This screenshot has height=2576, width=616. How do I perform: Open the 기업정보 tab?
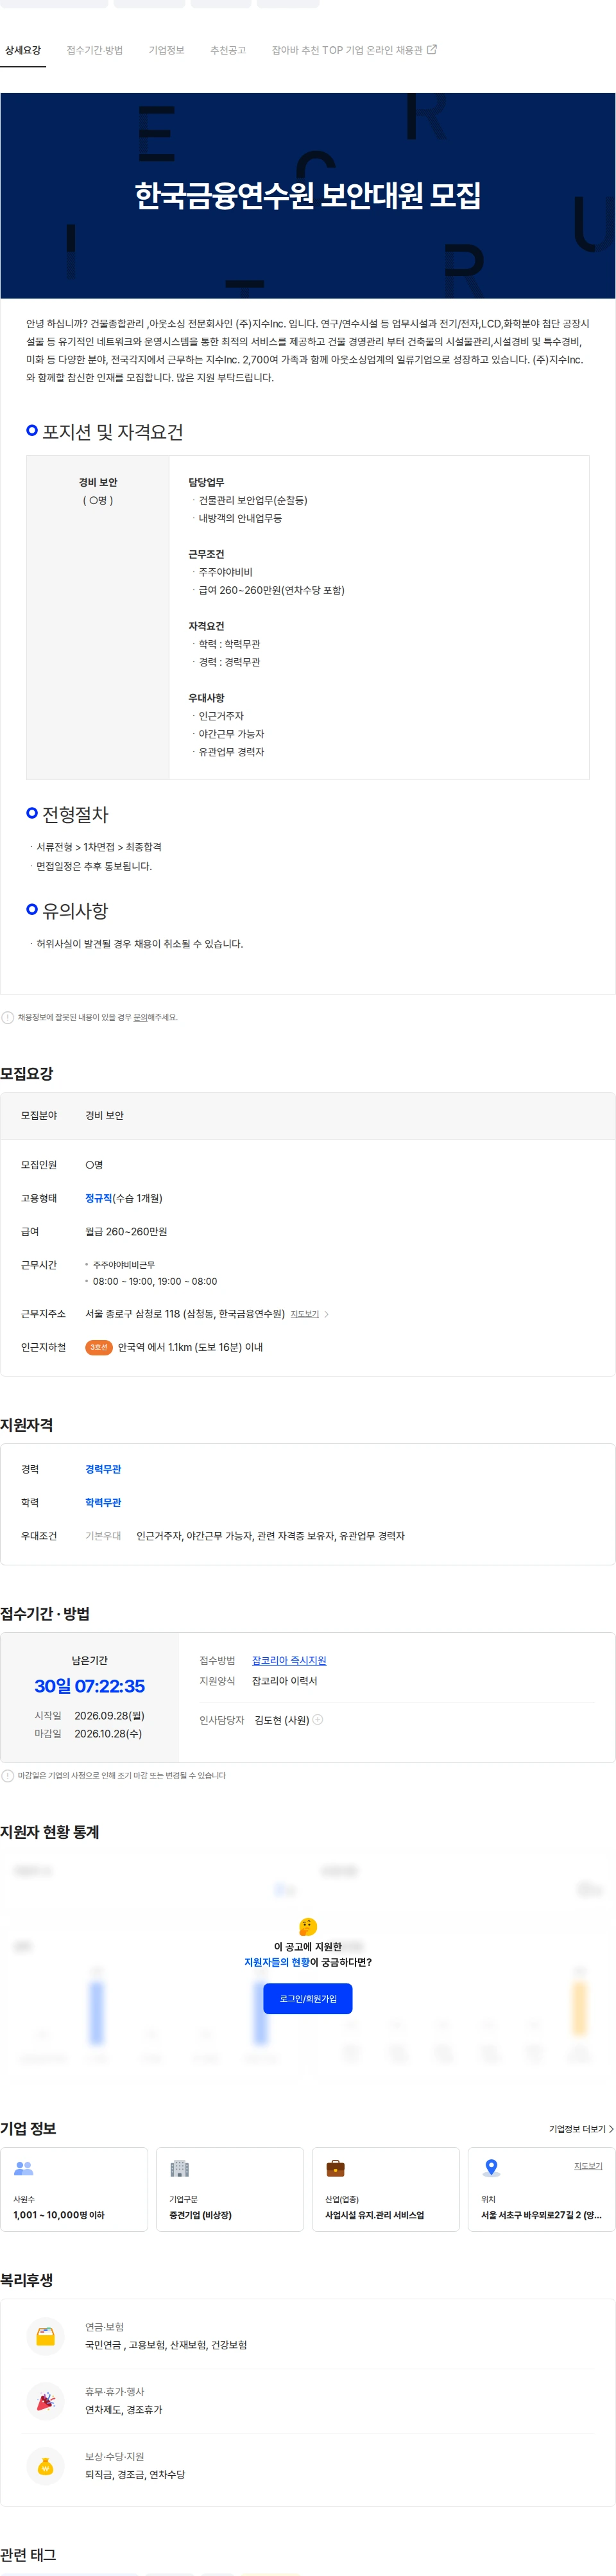click(x=166, y=50)
